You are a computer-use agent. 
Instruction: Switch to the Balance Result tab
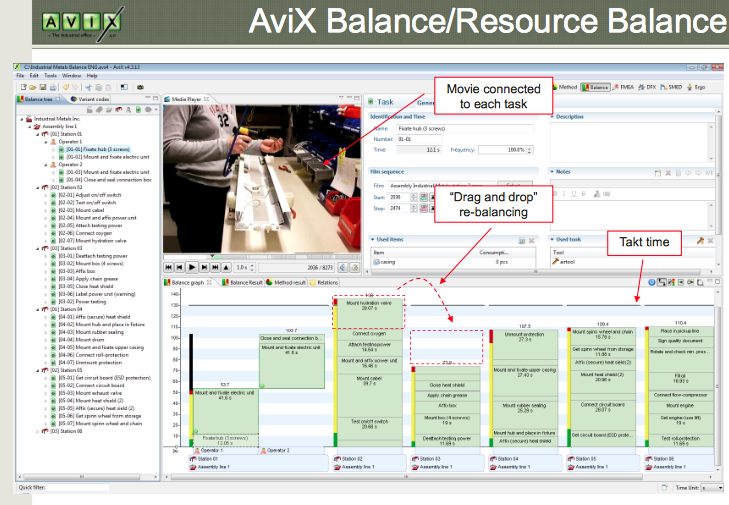(x=242, y=282)
